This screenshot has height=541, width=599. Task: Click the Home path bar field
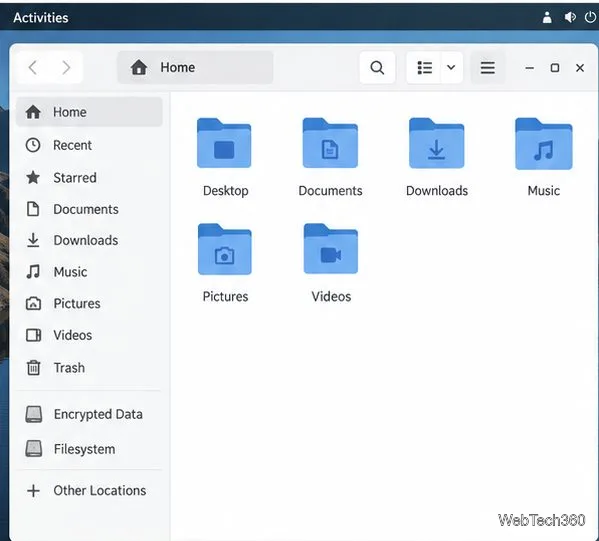pos(195,68)
